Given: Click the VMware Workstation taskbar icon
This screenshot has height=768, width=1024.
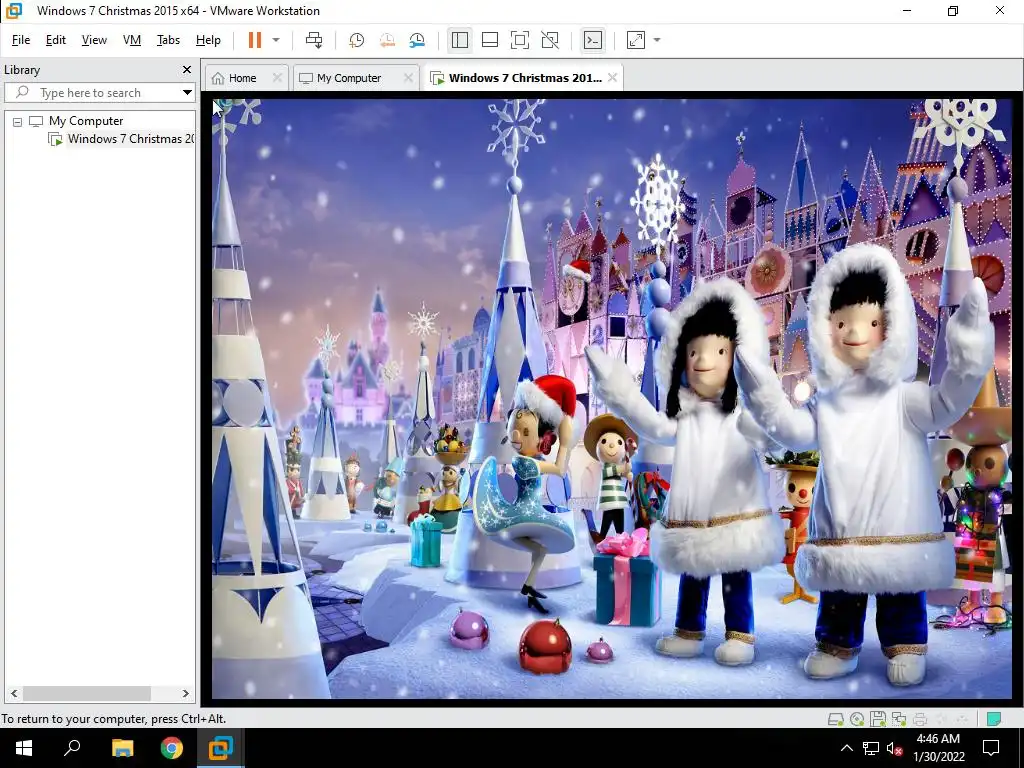Looking at the screenshot, I should [221, 748].
